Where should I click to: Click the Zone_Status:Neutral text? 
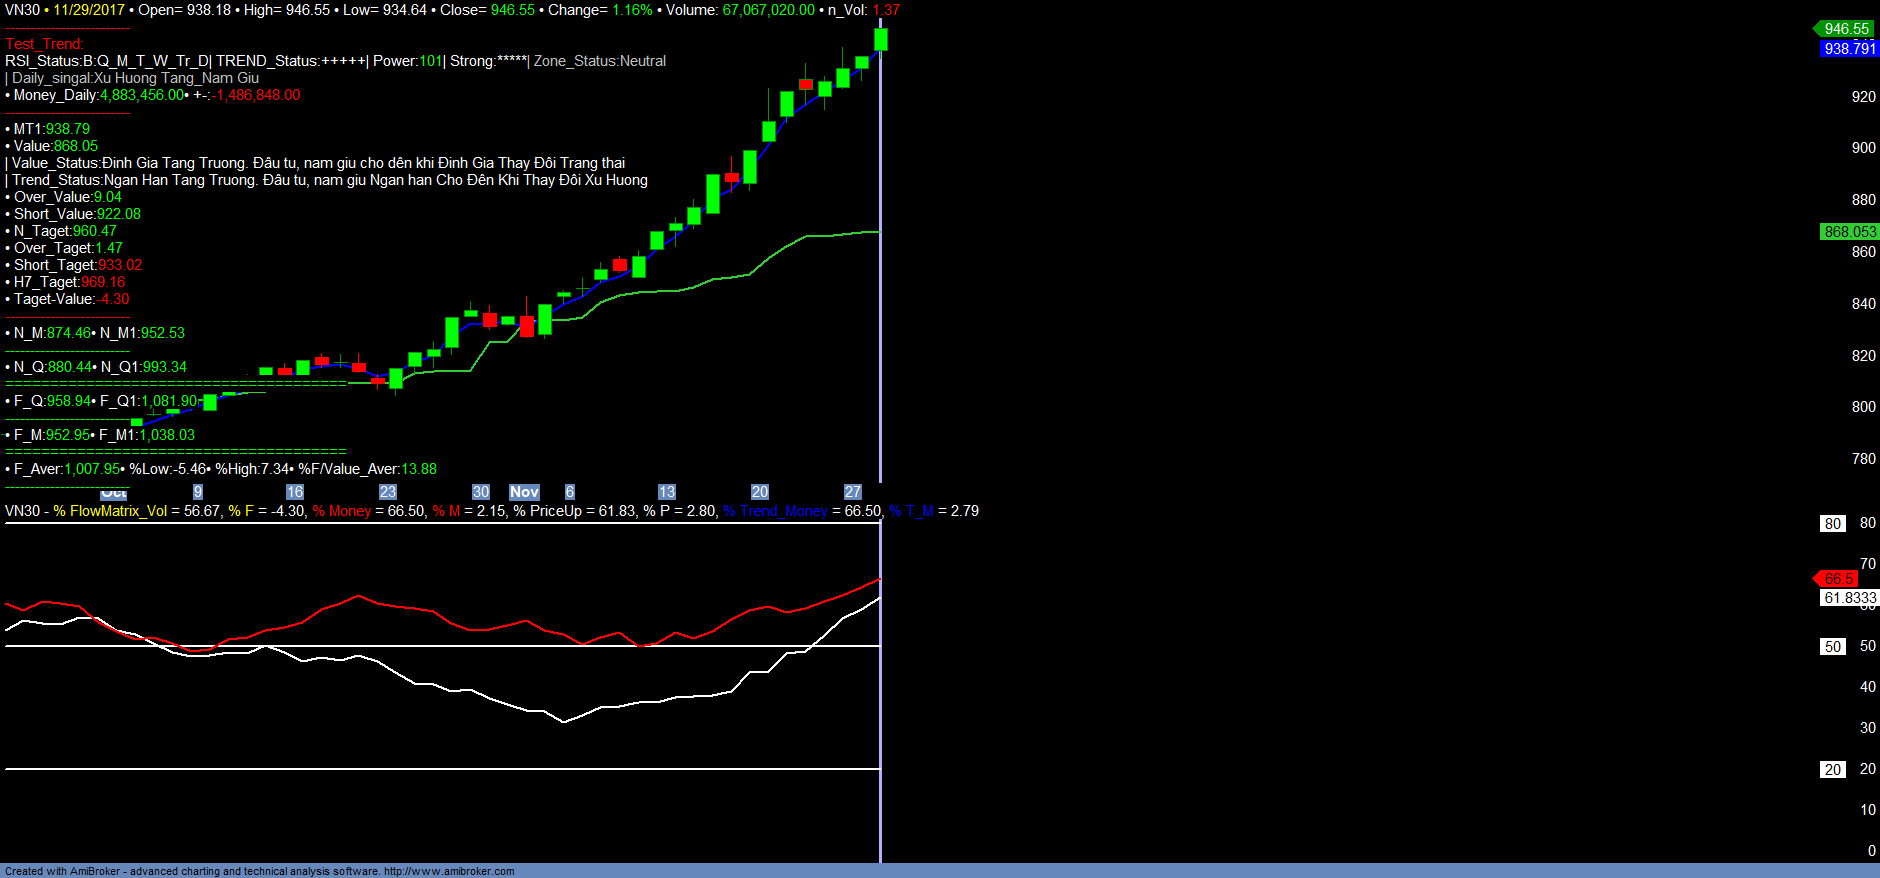599,61
